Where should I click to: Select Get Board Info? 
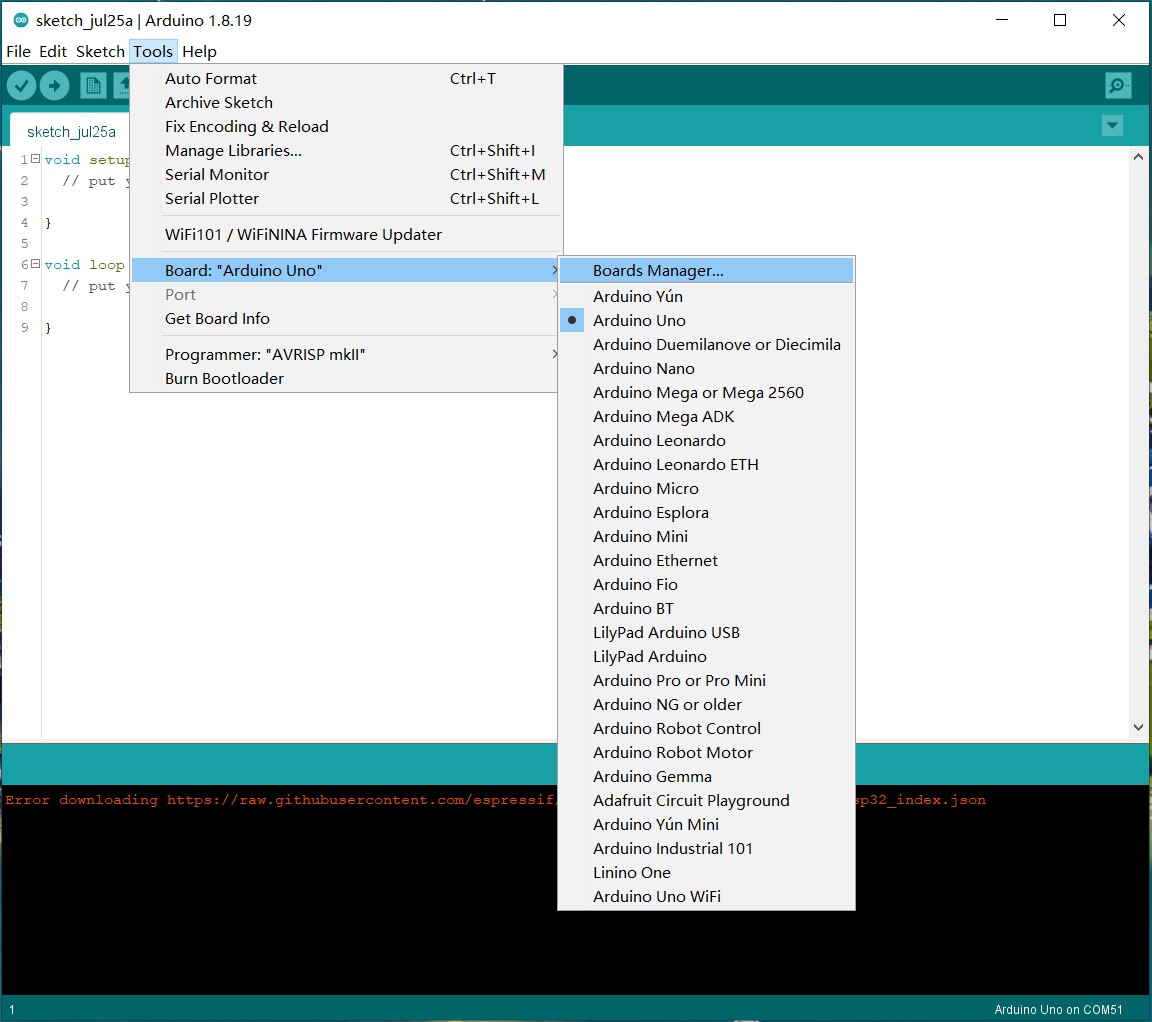347,319
